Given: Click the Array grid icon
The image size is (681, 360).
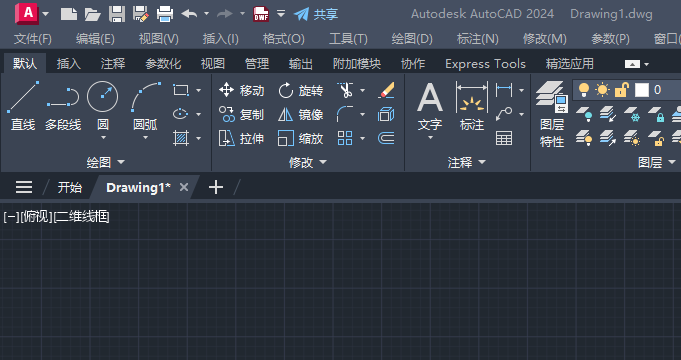Looking at the screenshot, I should coord(345,139).
